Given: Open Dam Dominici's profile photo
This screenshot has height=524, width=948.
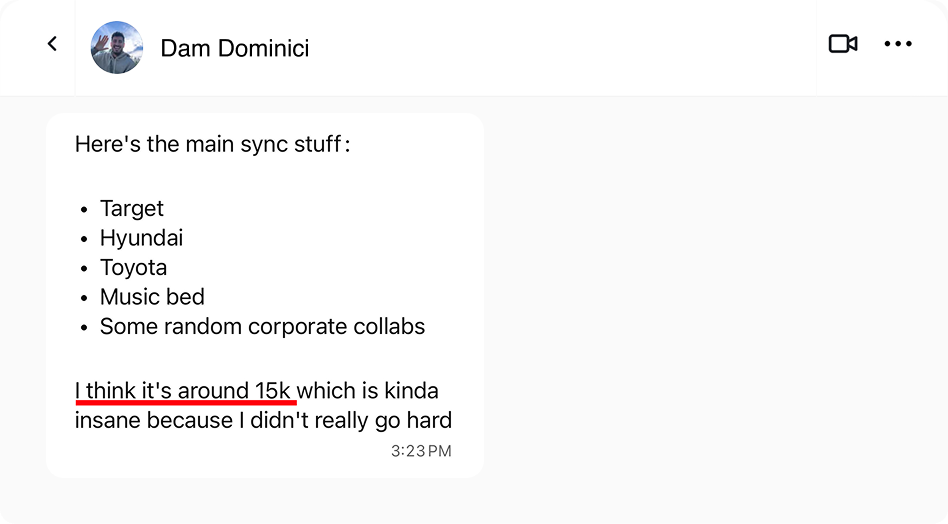Looking at the screenshot, I should [x=117, y=47].
